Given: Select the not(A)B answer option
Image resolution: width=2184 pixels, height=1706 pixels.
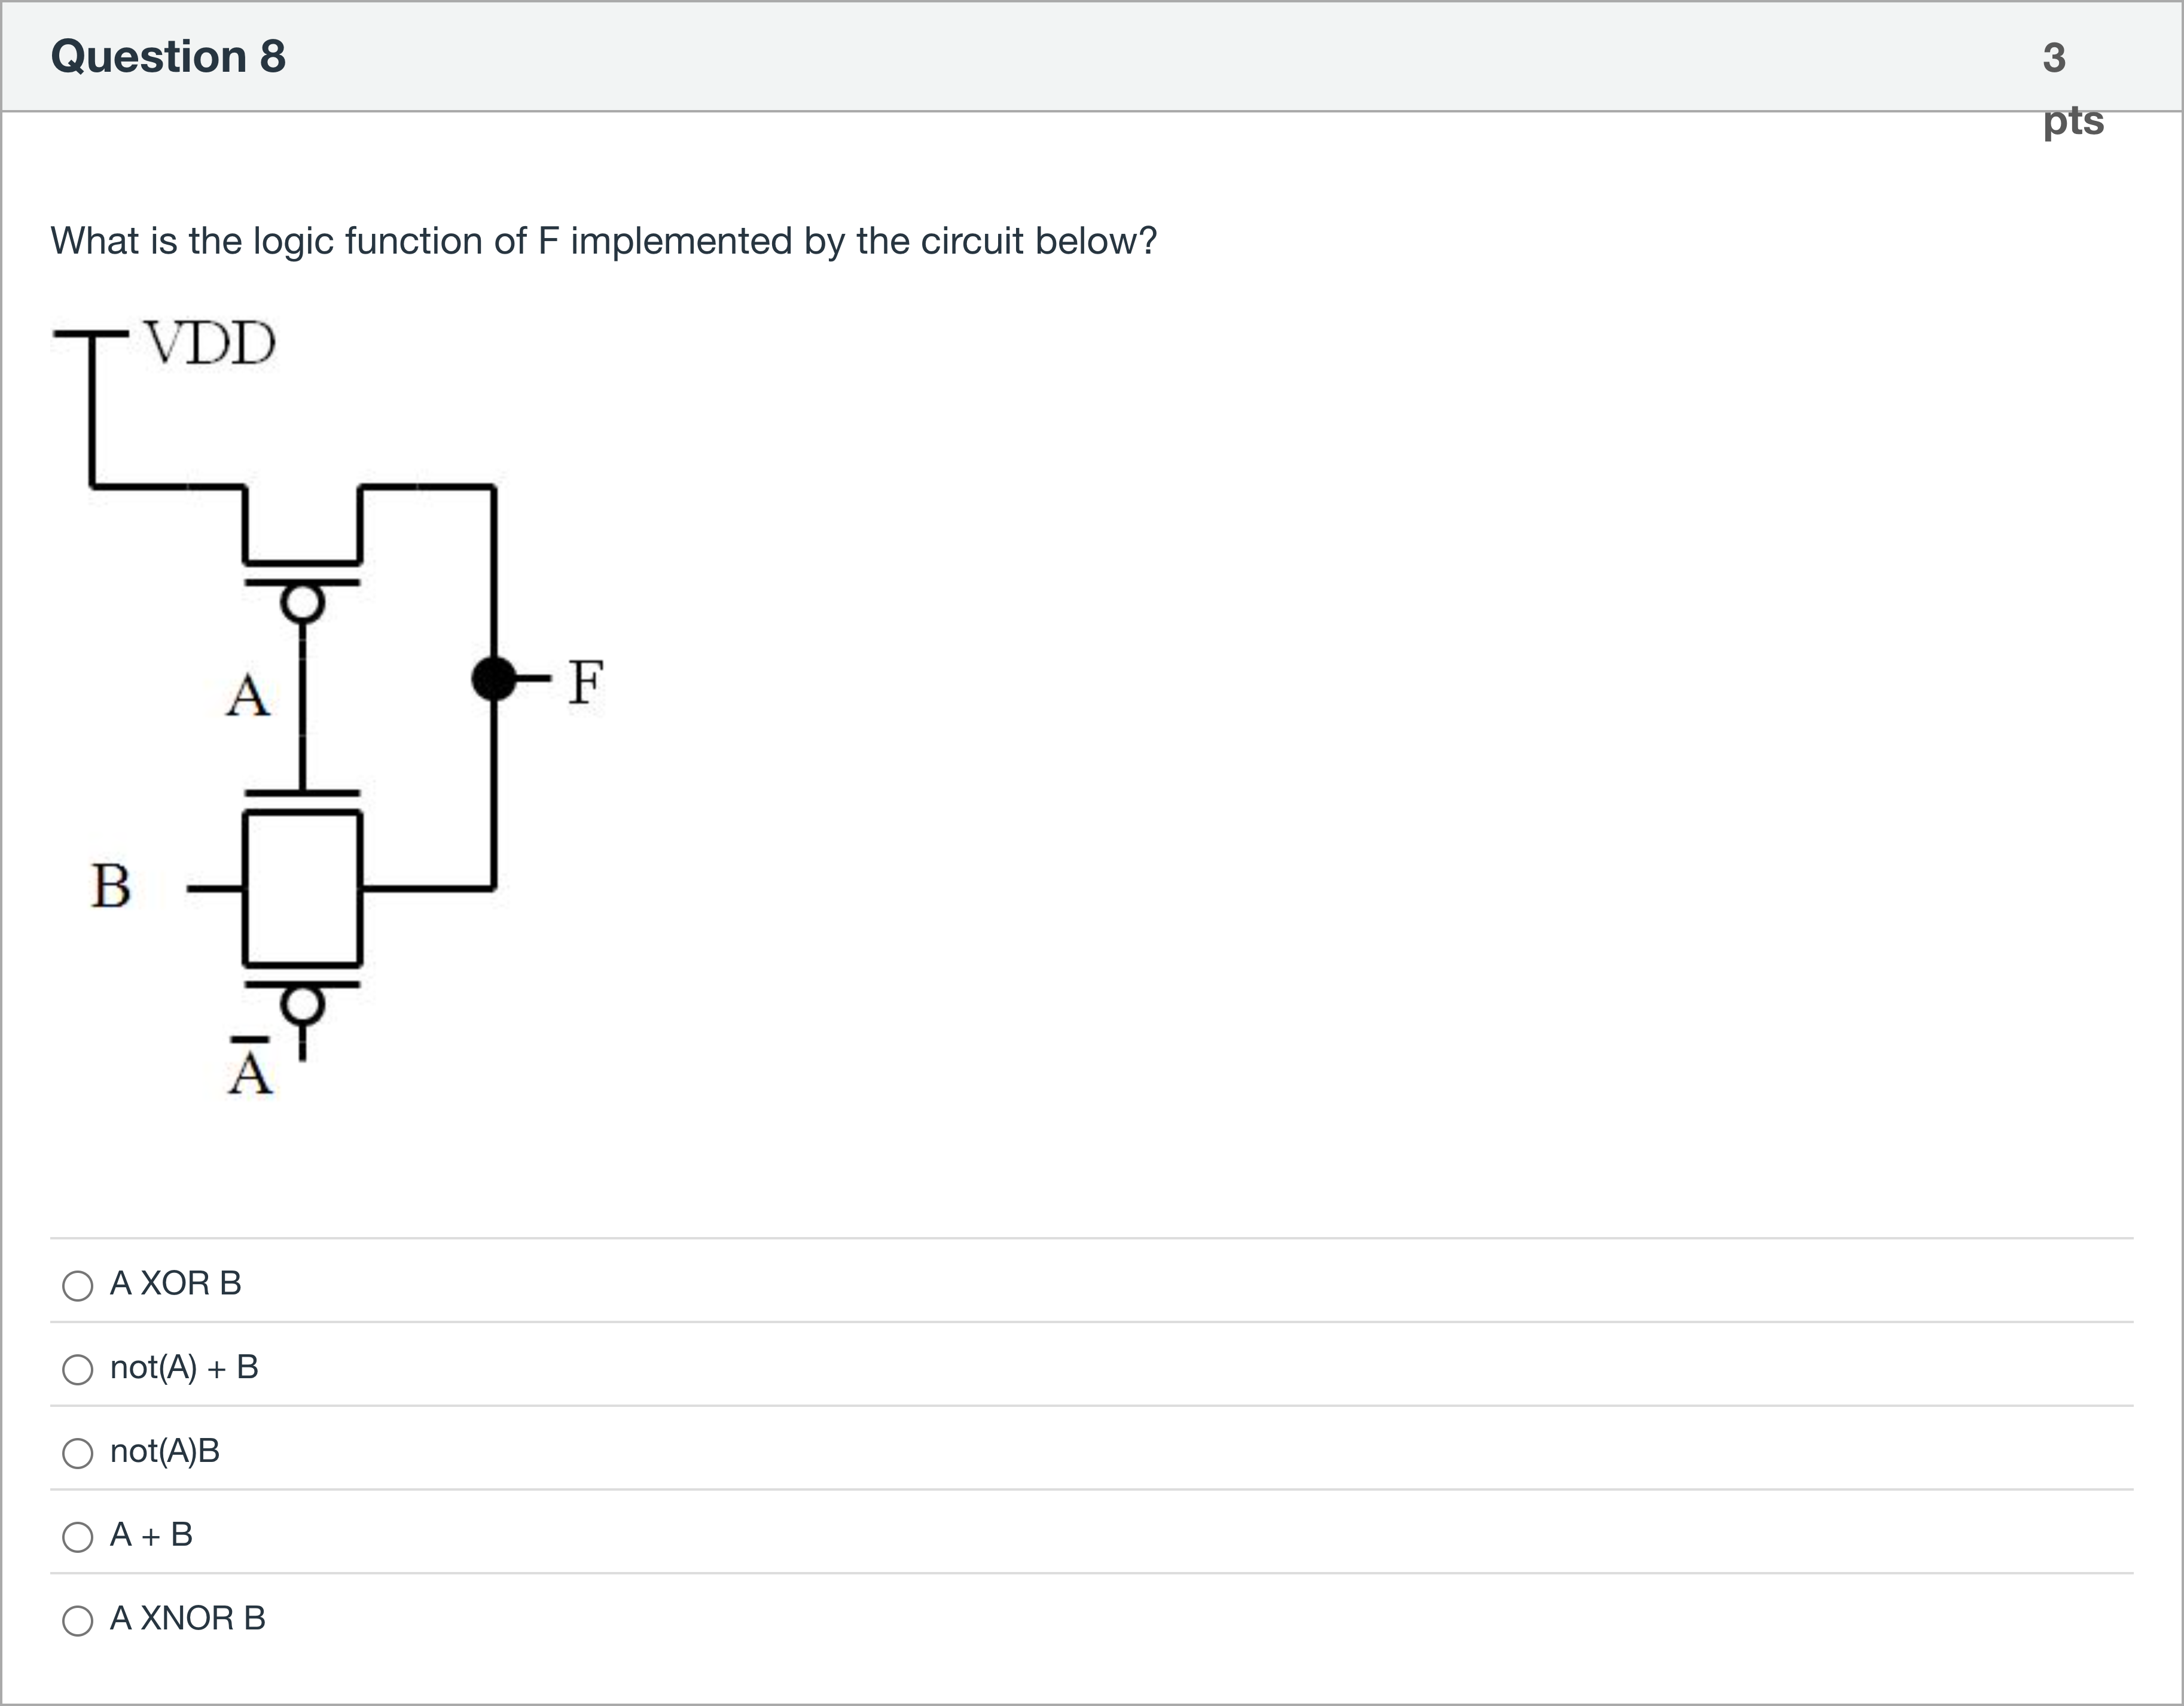Looking at the screenshot, I should point(78,1454).
